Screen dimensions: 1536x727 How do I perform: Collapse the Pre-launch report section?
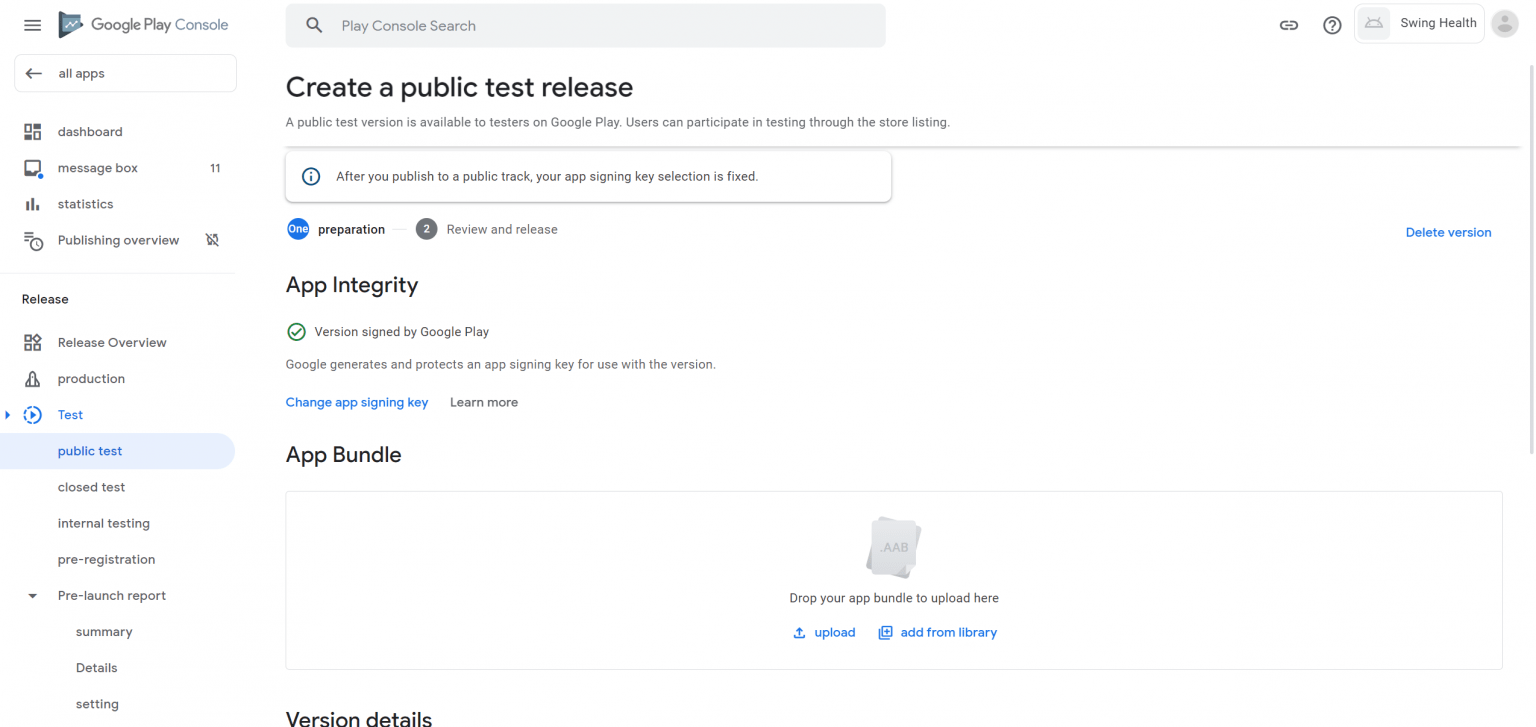(32, 595)
